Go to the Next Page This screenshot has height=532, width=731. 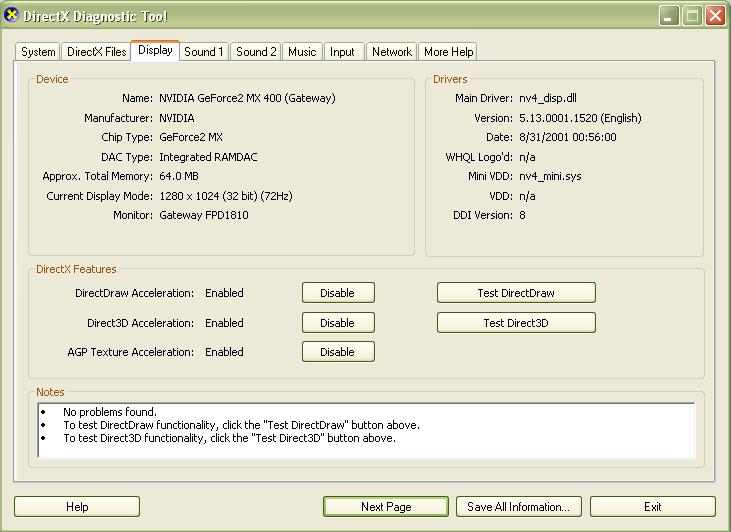(386, 506)
